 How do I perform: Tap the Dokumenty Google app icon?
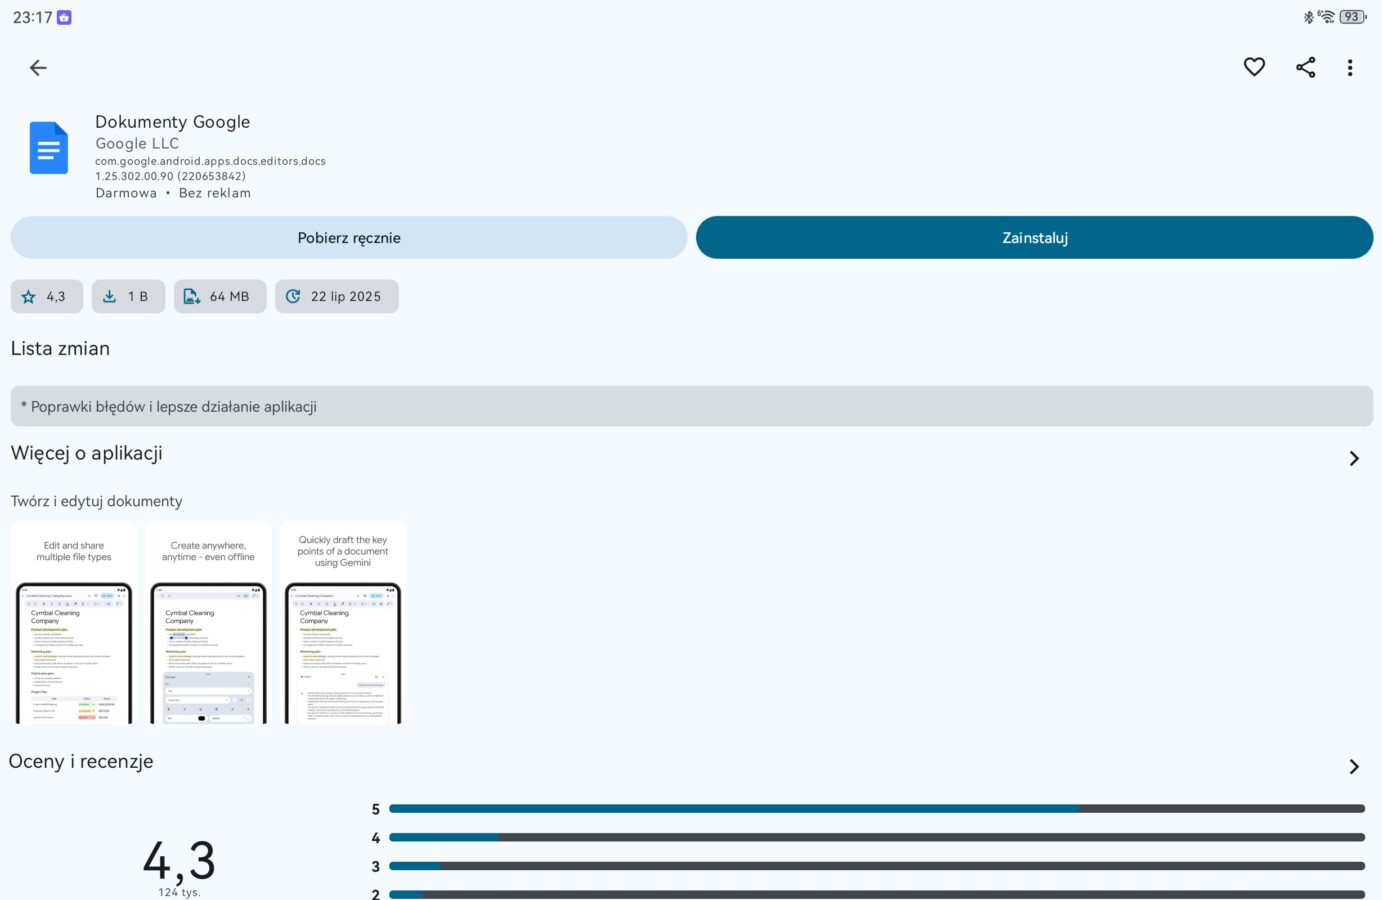49,148
